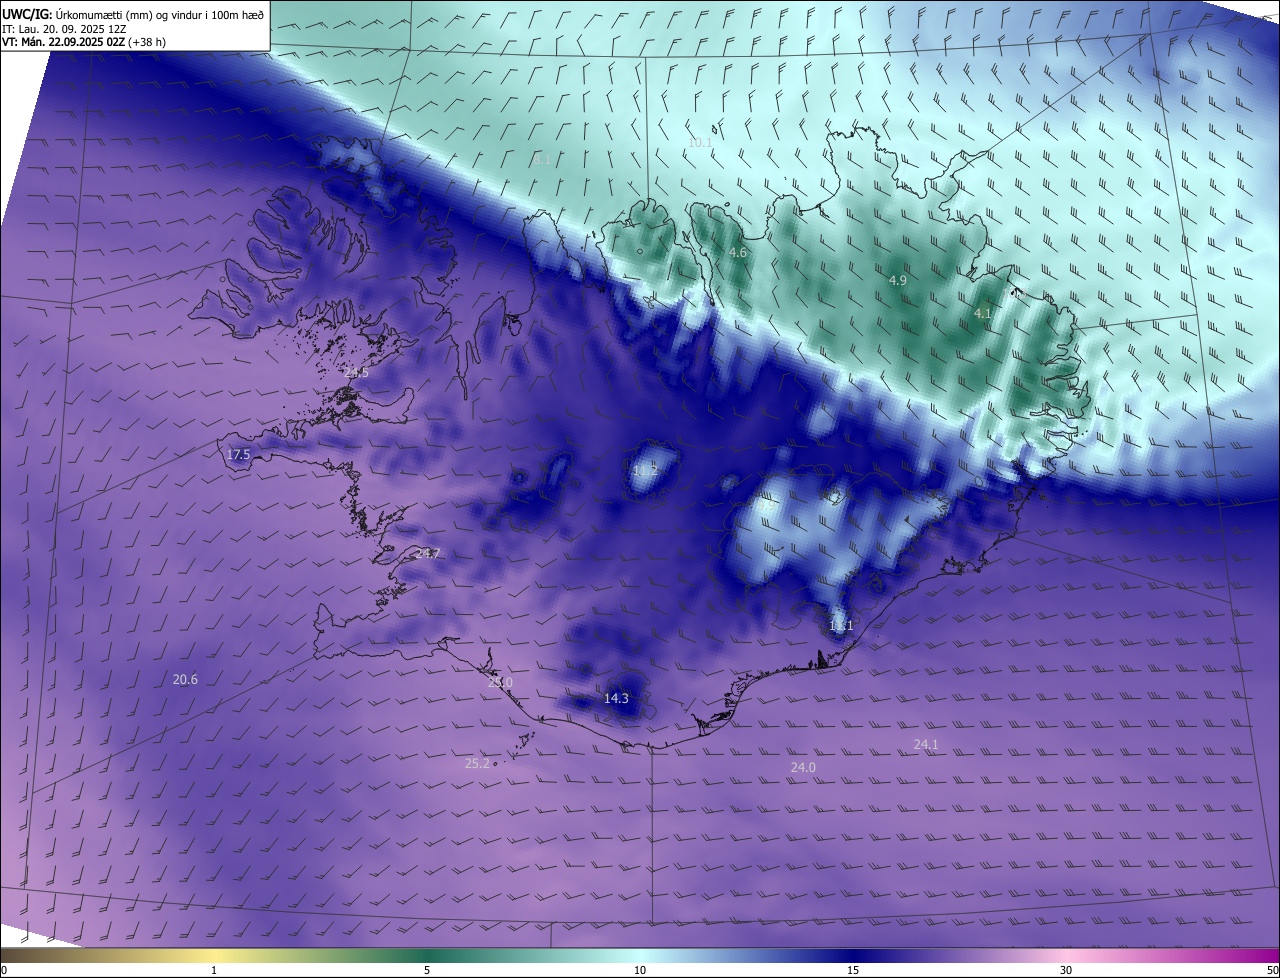Click the 11.2 value label on the map

coord(646,470)
